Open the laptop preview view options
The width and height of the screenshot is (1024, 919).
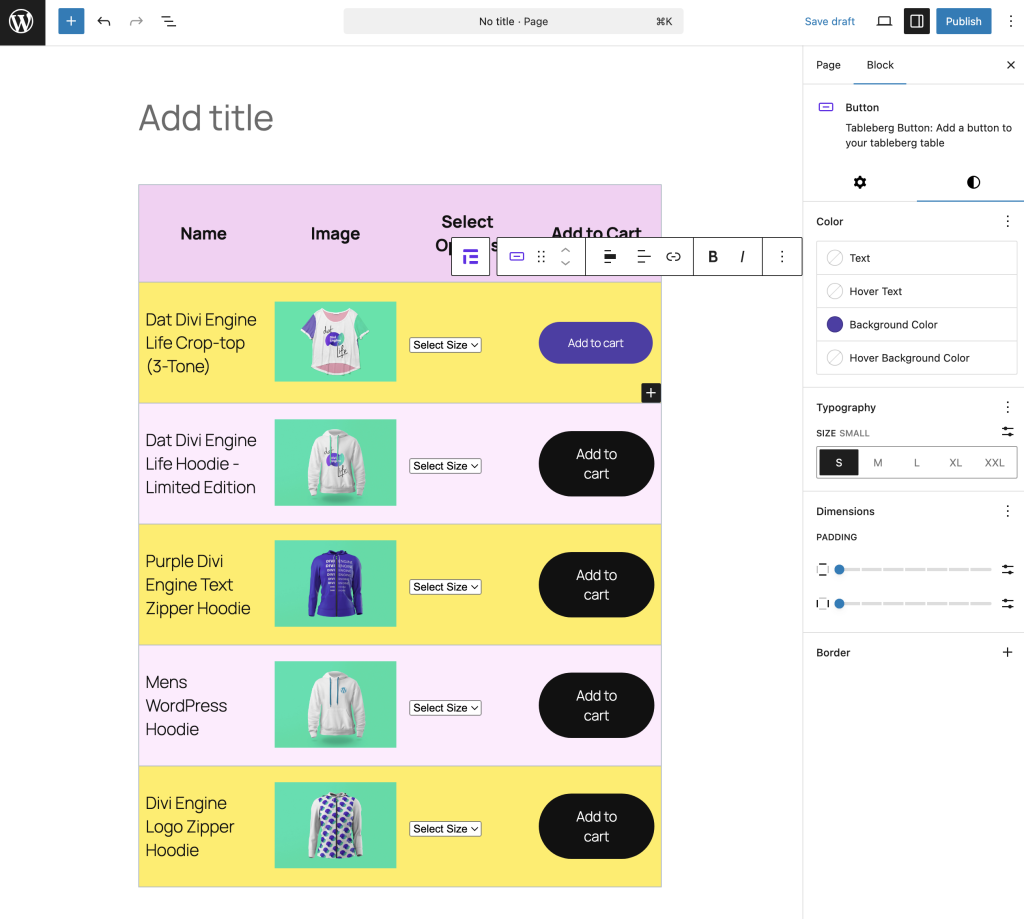click(x=884, y=22)
